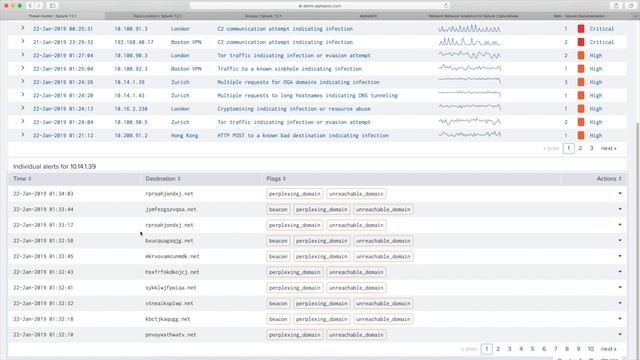Open HTTP POST to known bad destination threat
The width and height of the screenshot is (640, 360).
click(303, 136)
